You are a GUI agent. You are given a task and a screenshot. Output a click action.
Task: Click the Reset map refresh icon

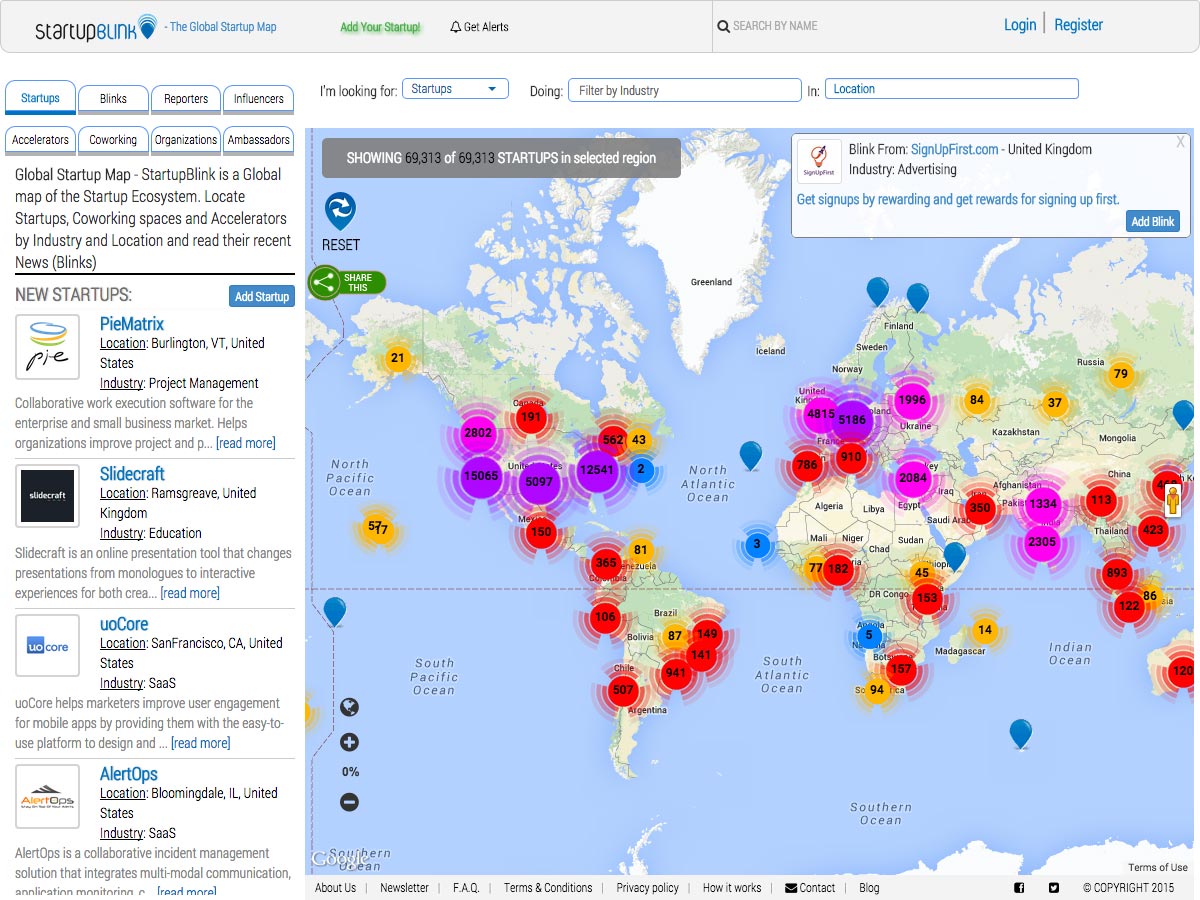click(341, 211)
